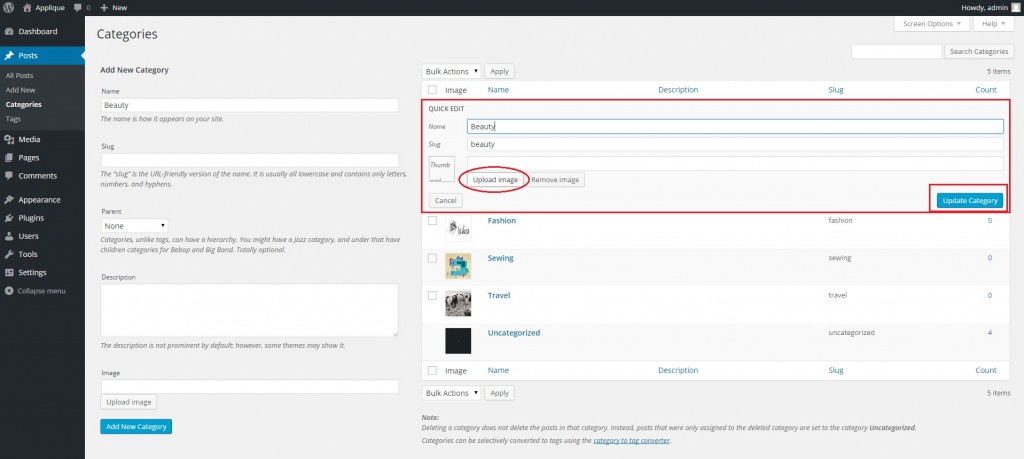The width and height of the screenshot is (1024, 459).
Task: Click the WordPress logo icon
Action: pyautogui.click(x=8, y=7)
